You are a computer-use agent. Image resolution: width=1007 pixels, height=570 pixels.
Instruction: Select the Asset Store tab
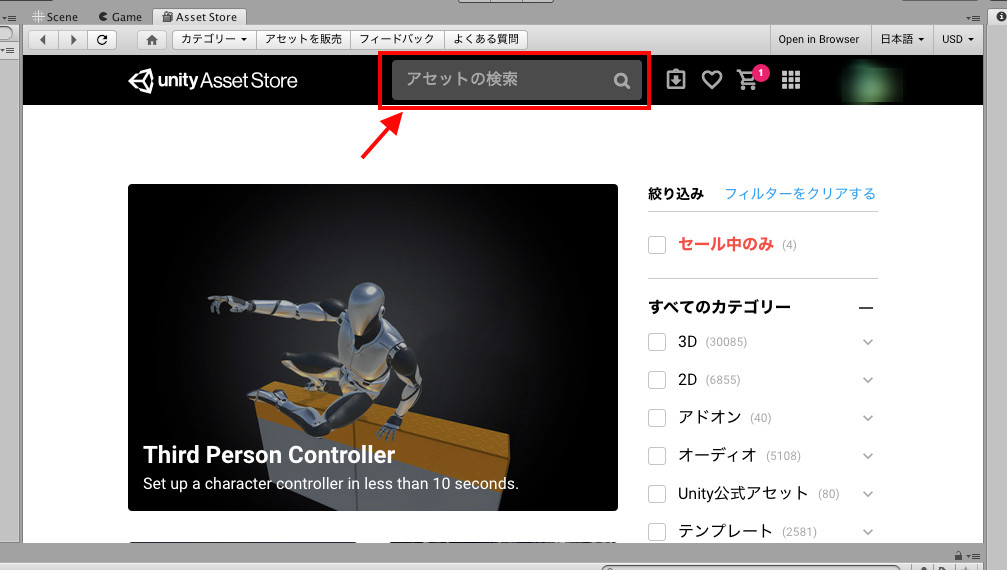[199, 17]
